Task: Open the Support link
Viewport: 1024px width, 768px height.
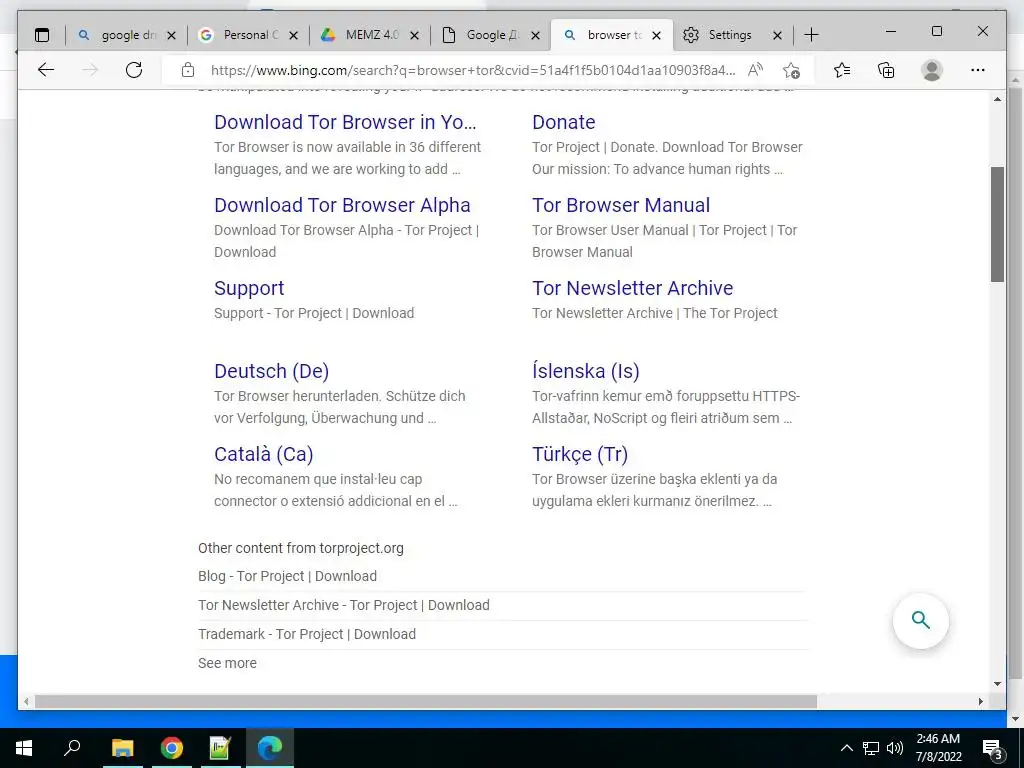Action: click(x=249, y=288)
